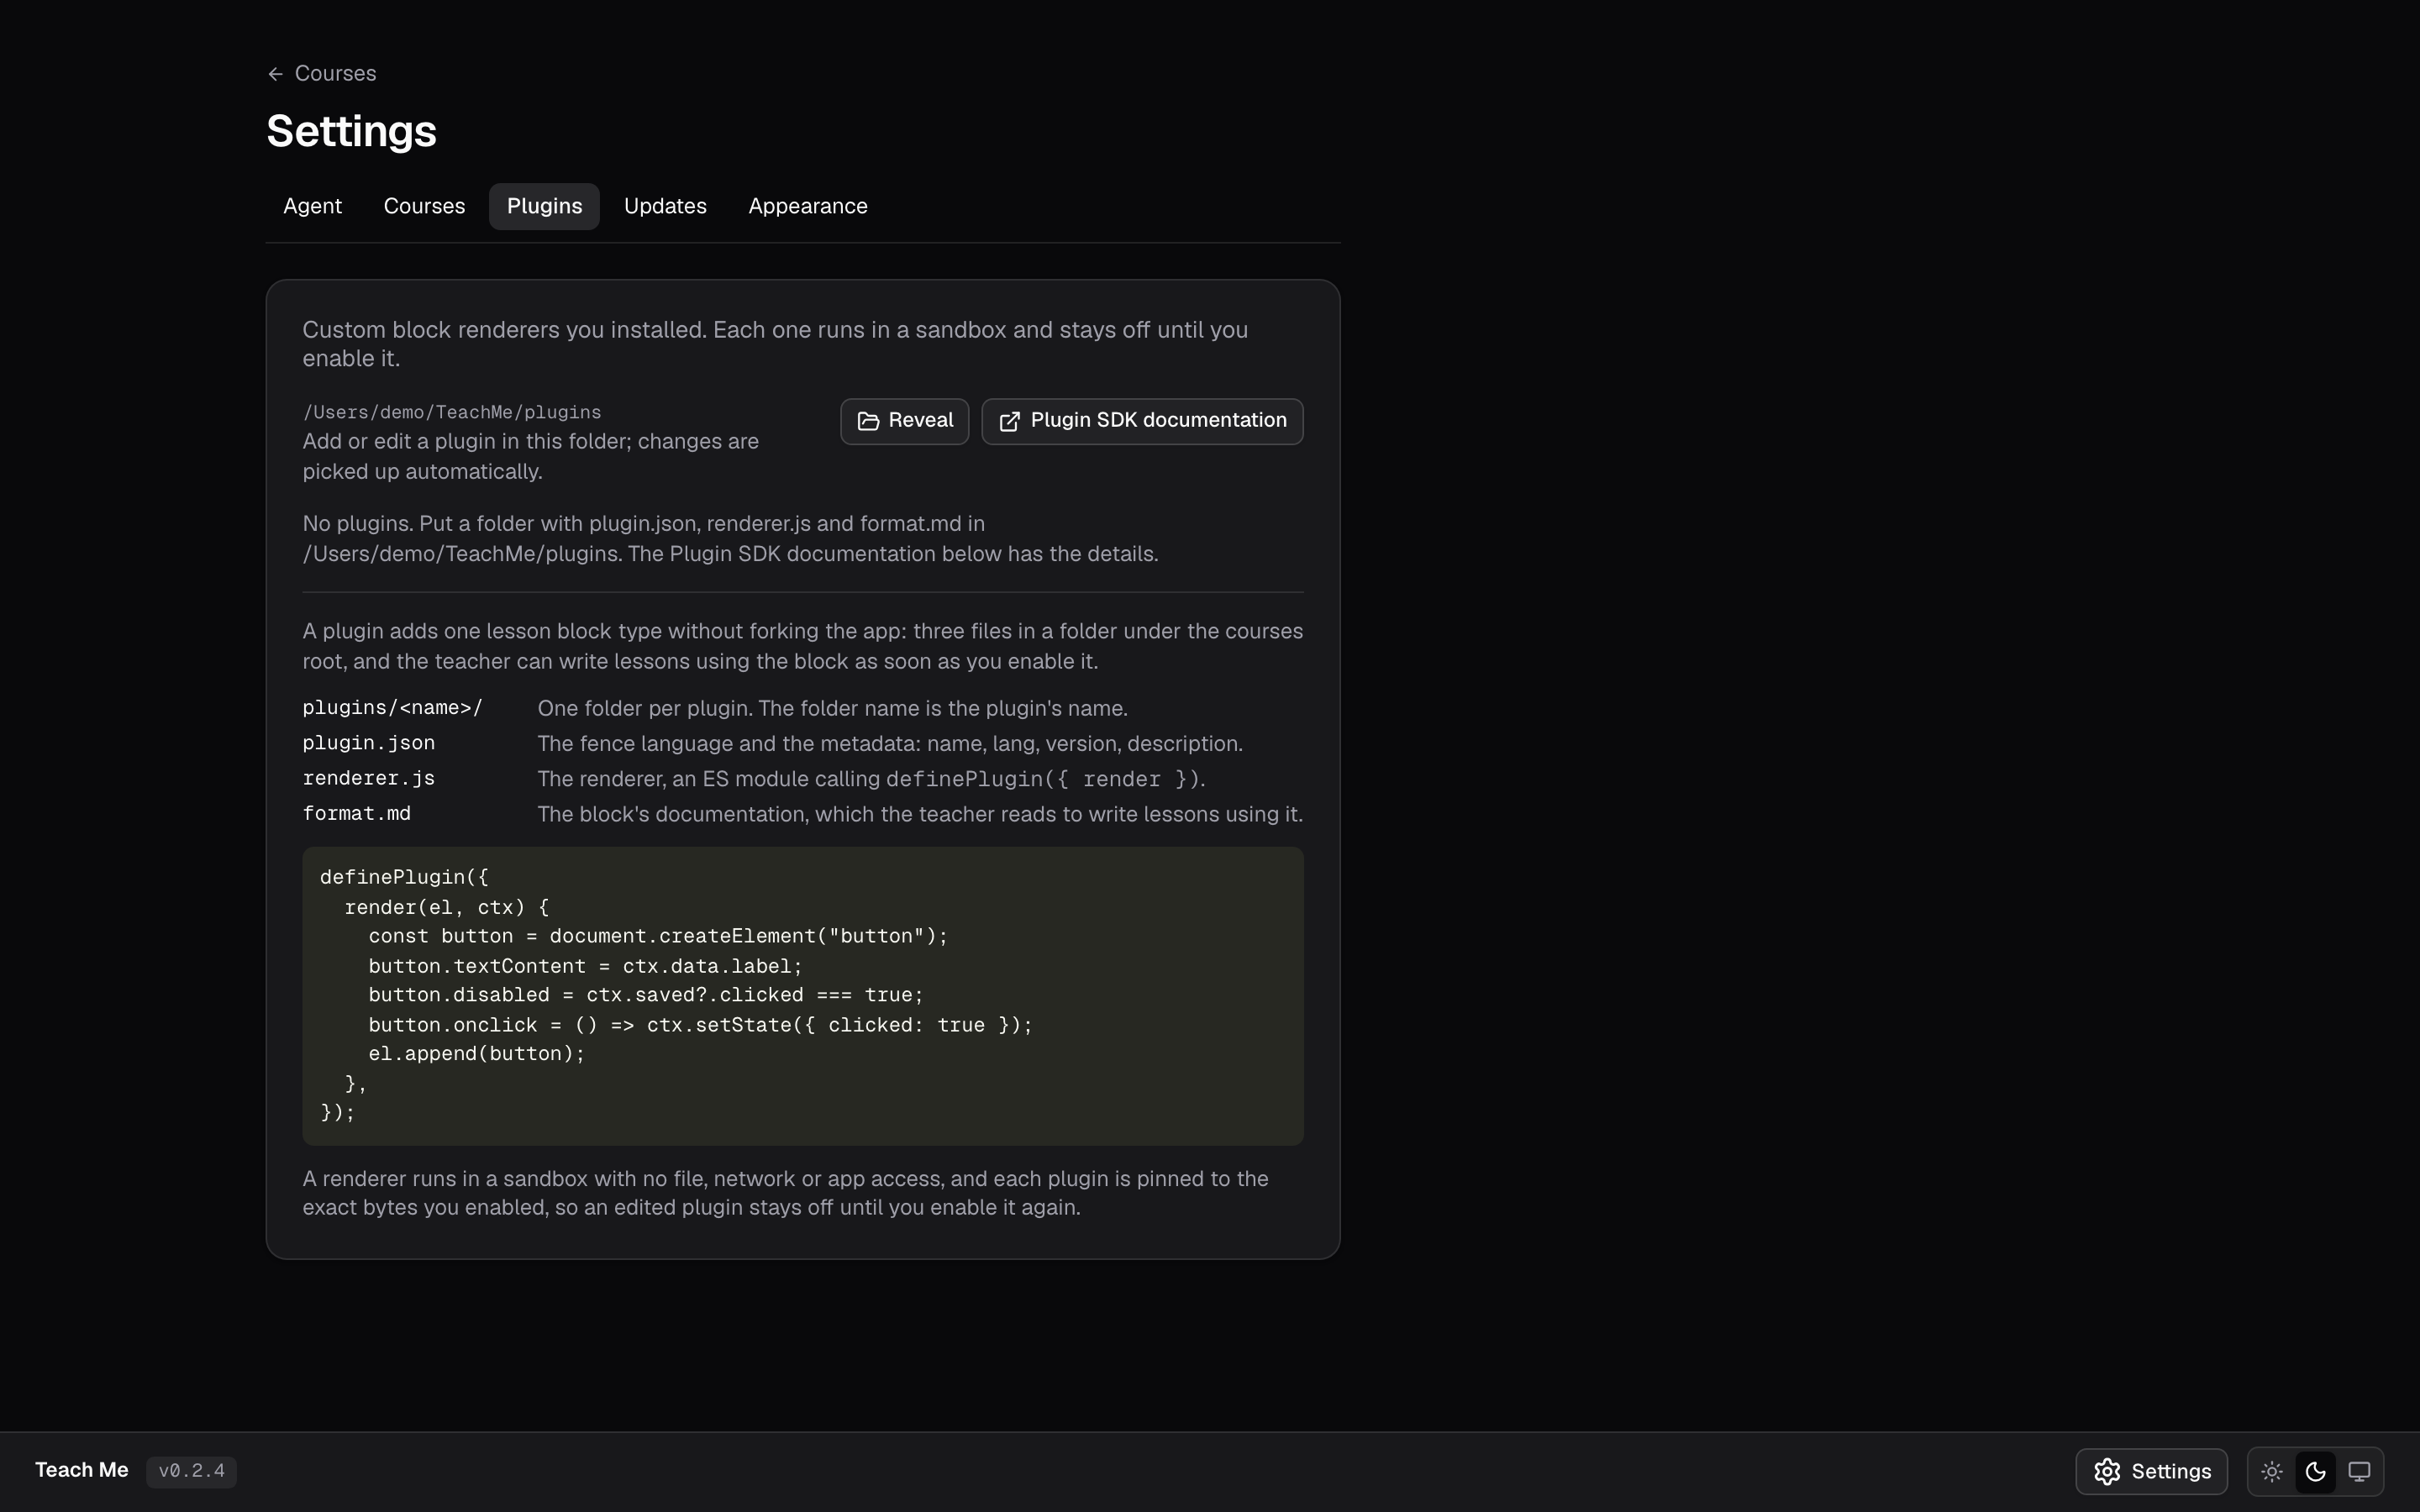2420x1512 pixels.
Task: Click the plugin.json label
Action: [368, 743]
